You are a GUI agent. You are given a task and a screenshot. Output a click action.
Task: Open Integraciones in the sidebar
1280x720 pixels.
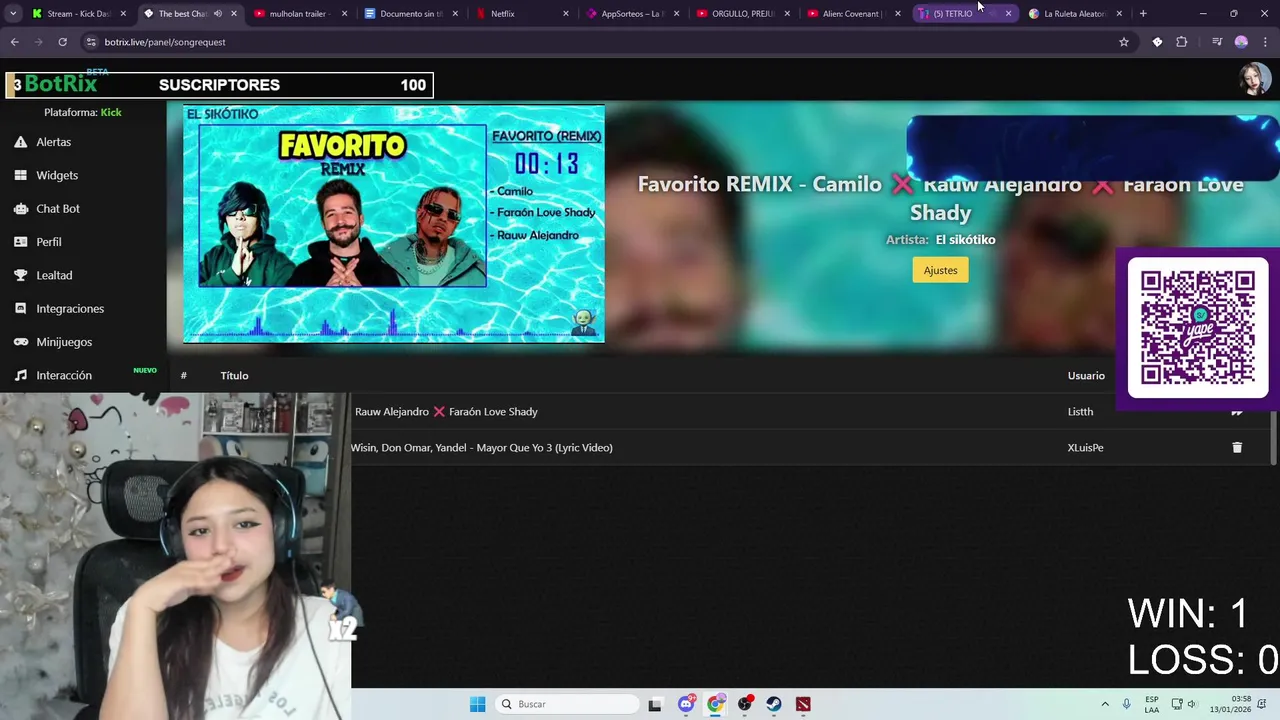pyautogui.click(x=70, y=309)
